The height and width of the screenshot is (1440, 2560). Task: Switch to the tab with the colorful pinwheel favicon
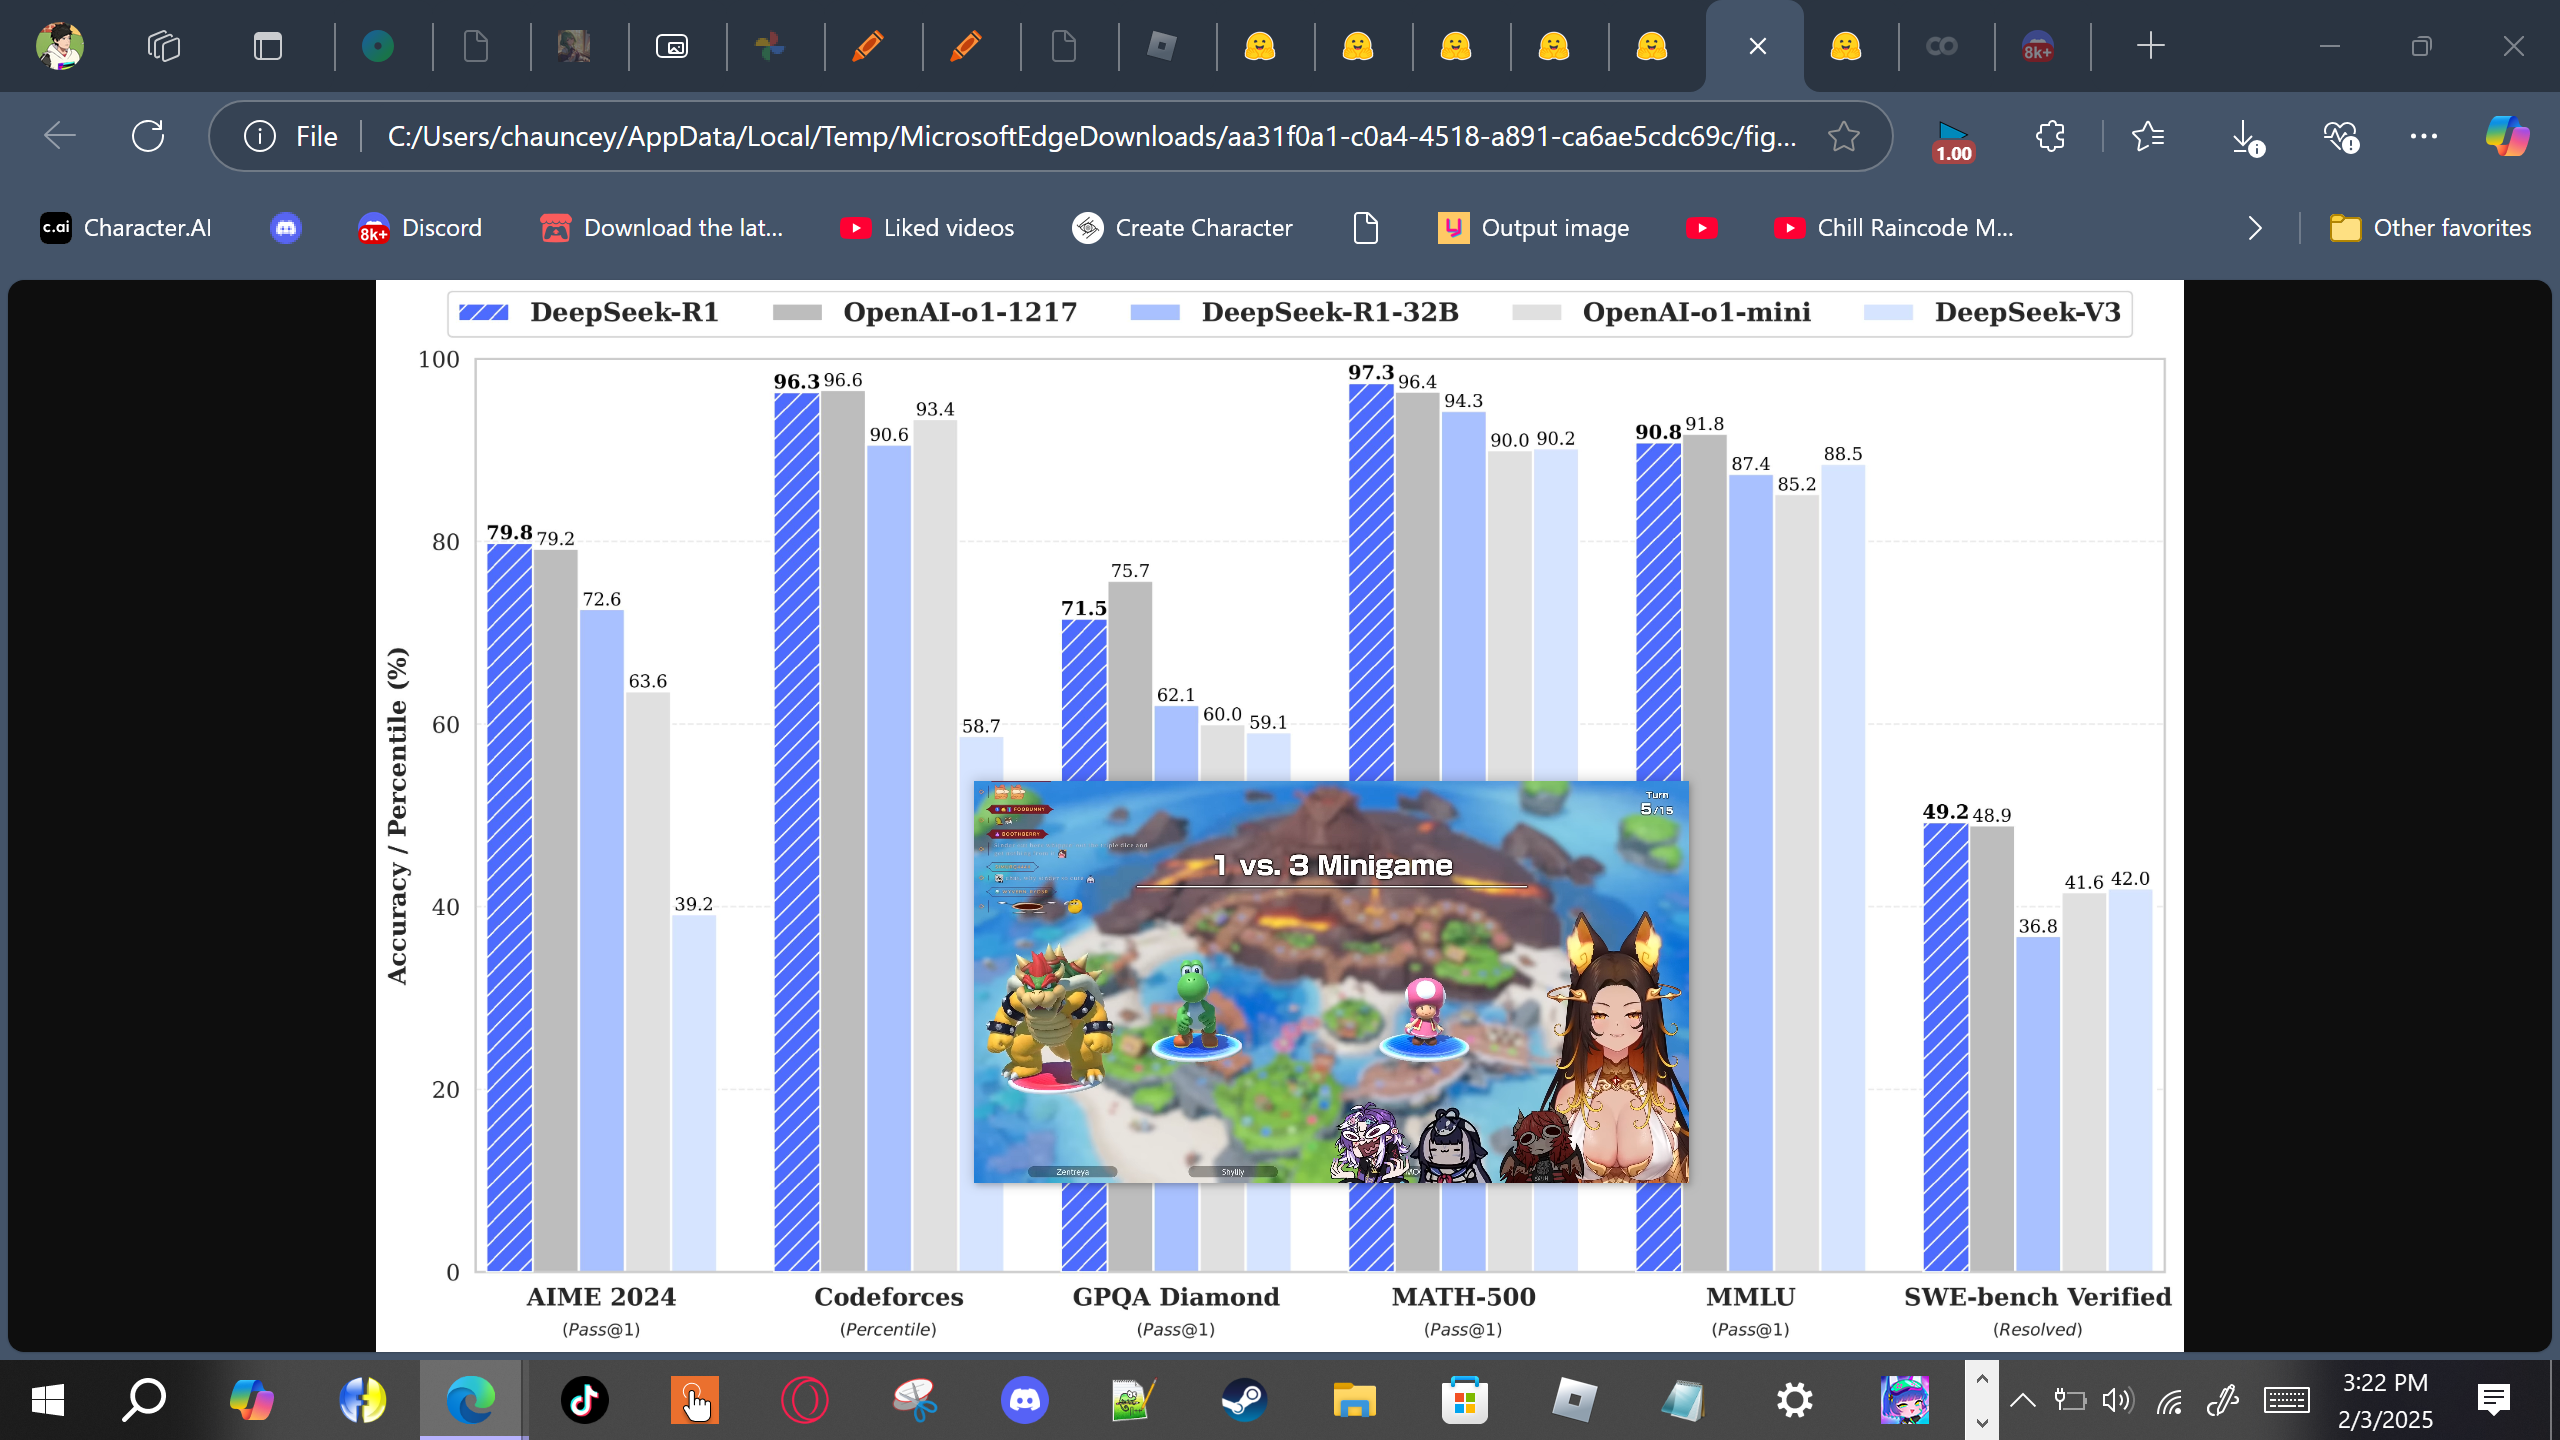[770, 46]
